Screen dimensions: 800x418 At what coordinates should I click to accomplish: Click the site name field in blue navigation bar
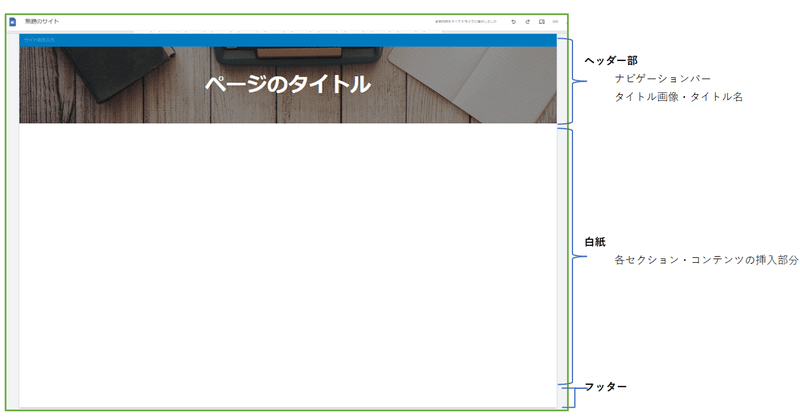click(39, 40)
